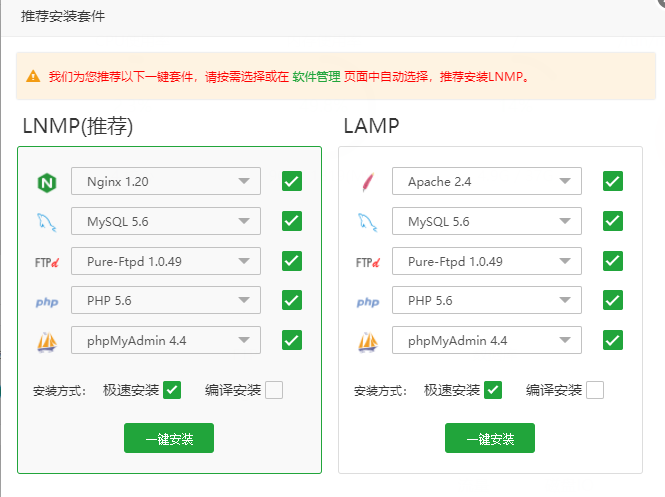Uncheck Pure-Ftpd checkbox in LAMP
Image resolution: width=665 pixels, height=497 pixels.
(613, 261)
